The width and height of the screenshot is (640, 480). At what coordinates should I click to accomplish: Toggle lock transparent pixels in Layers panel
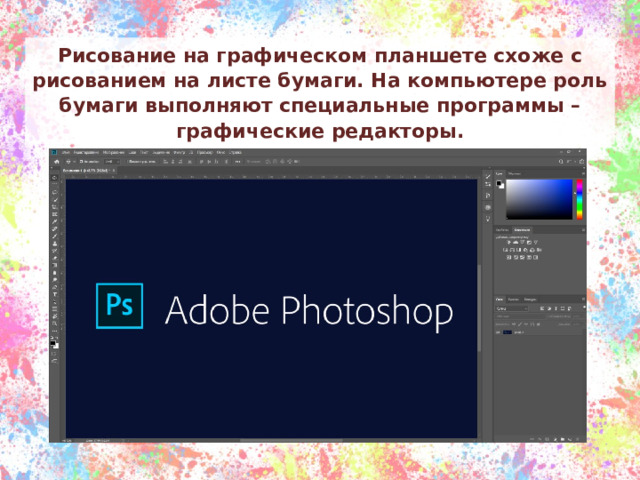tap(514, 324)
